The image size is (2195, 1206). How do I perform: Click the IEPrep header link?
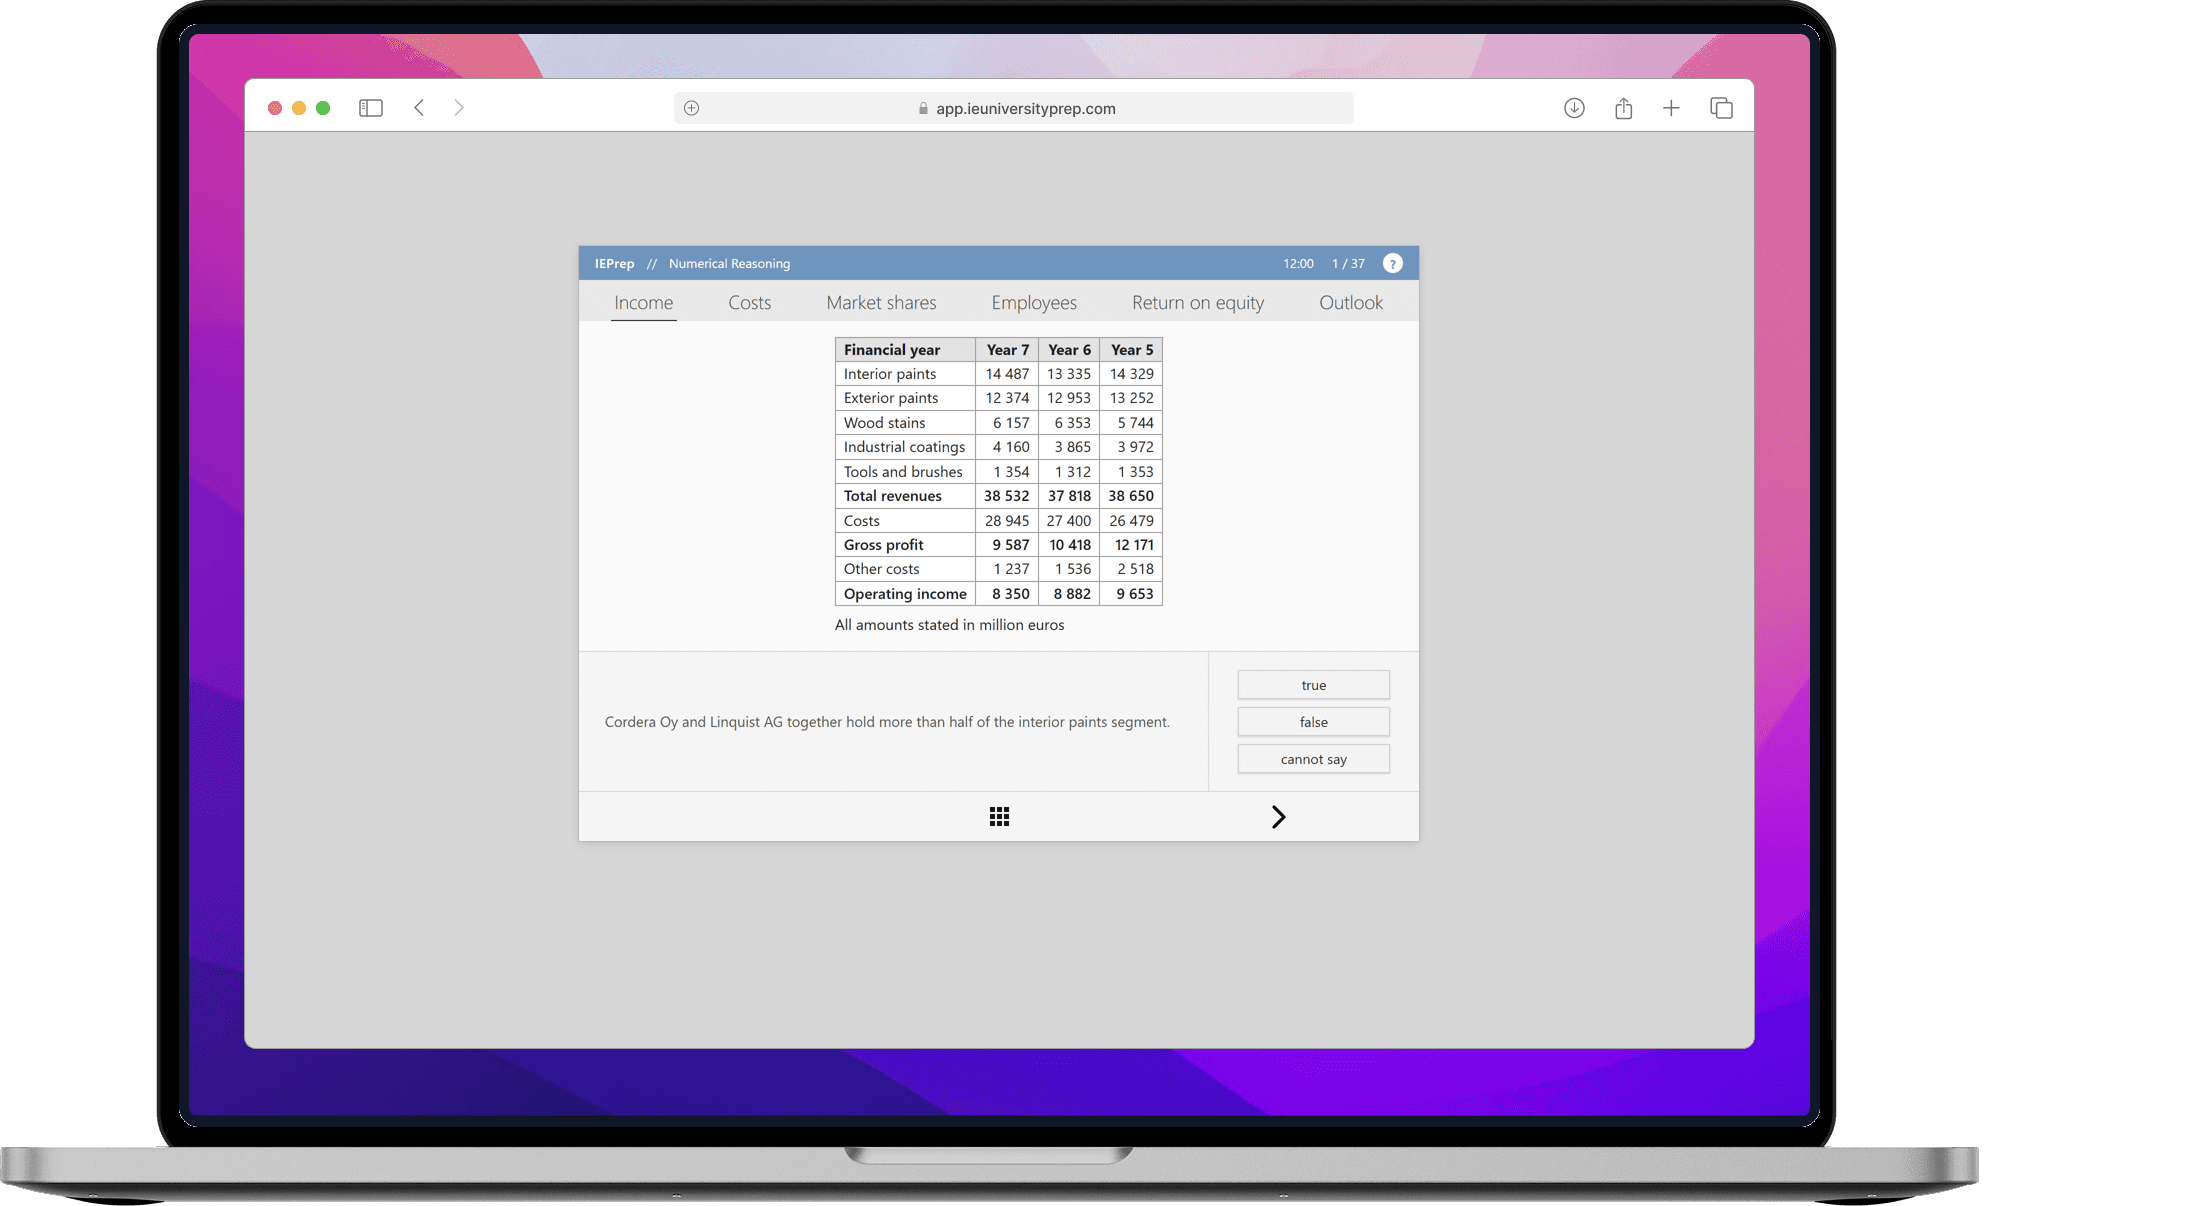614,264
